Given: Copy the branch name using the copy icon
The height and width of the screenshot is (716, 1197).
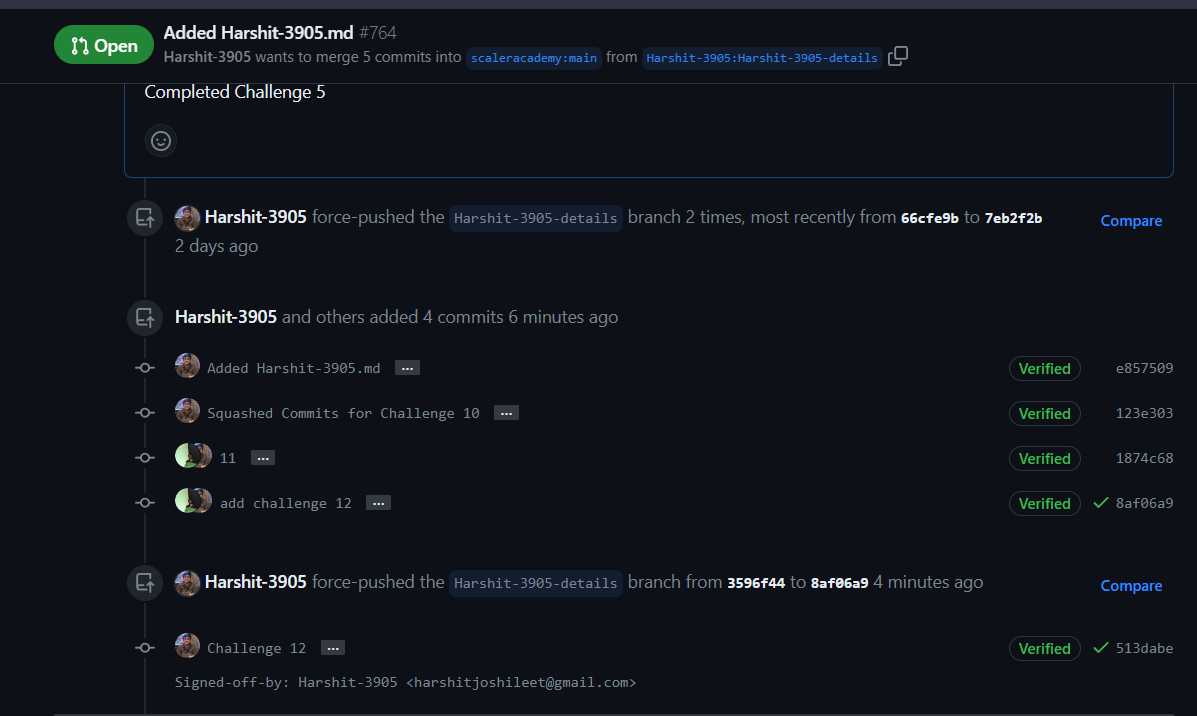Looking at the screenshot, I should [897, 56].
